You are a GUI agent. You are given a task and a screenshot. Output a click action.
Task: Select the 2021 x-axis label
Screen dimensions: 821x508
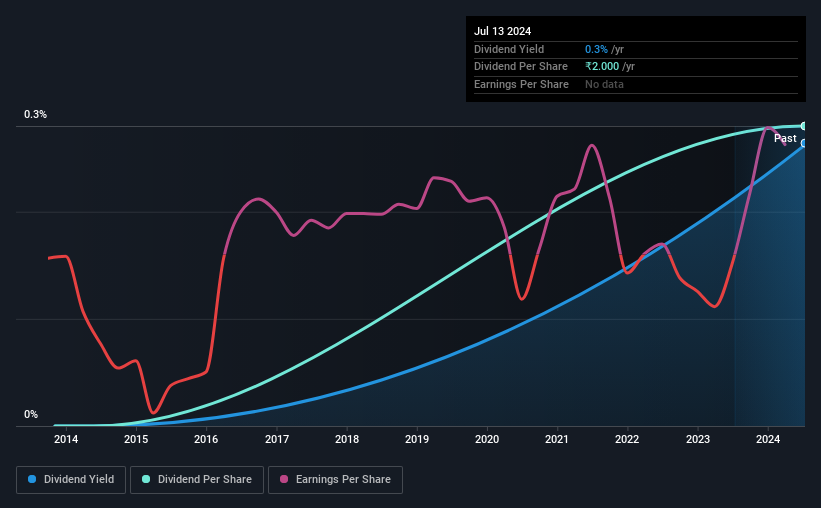point(557,439)
